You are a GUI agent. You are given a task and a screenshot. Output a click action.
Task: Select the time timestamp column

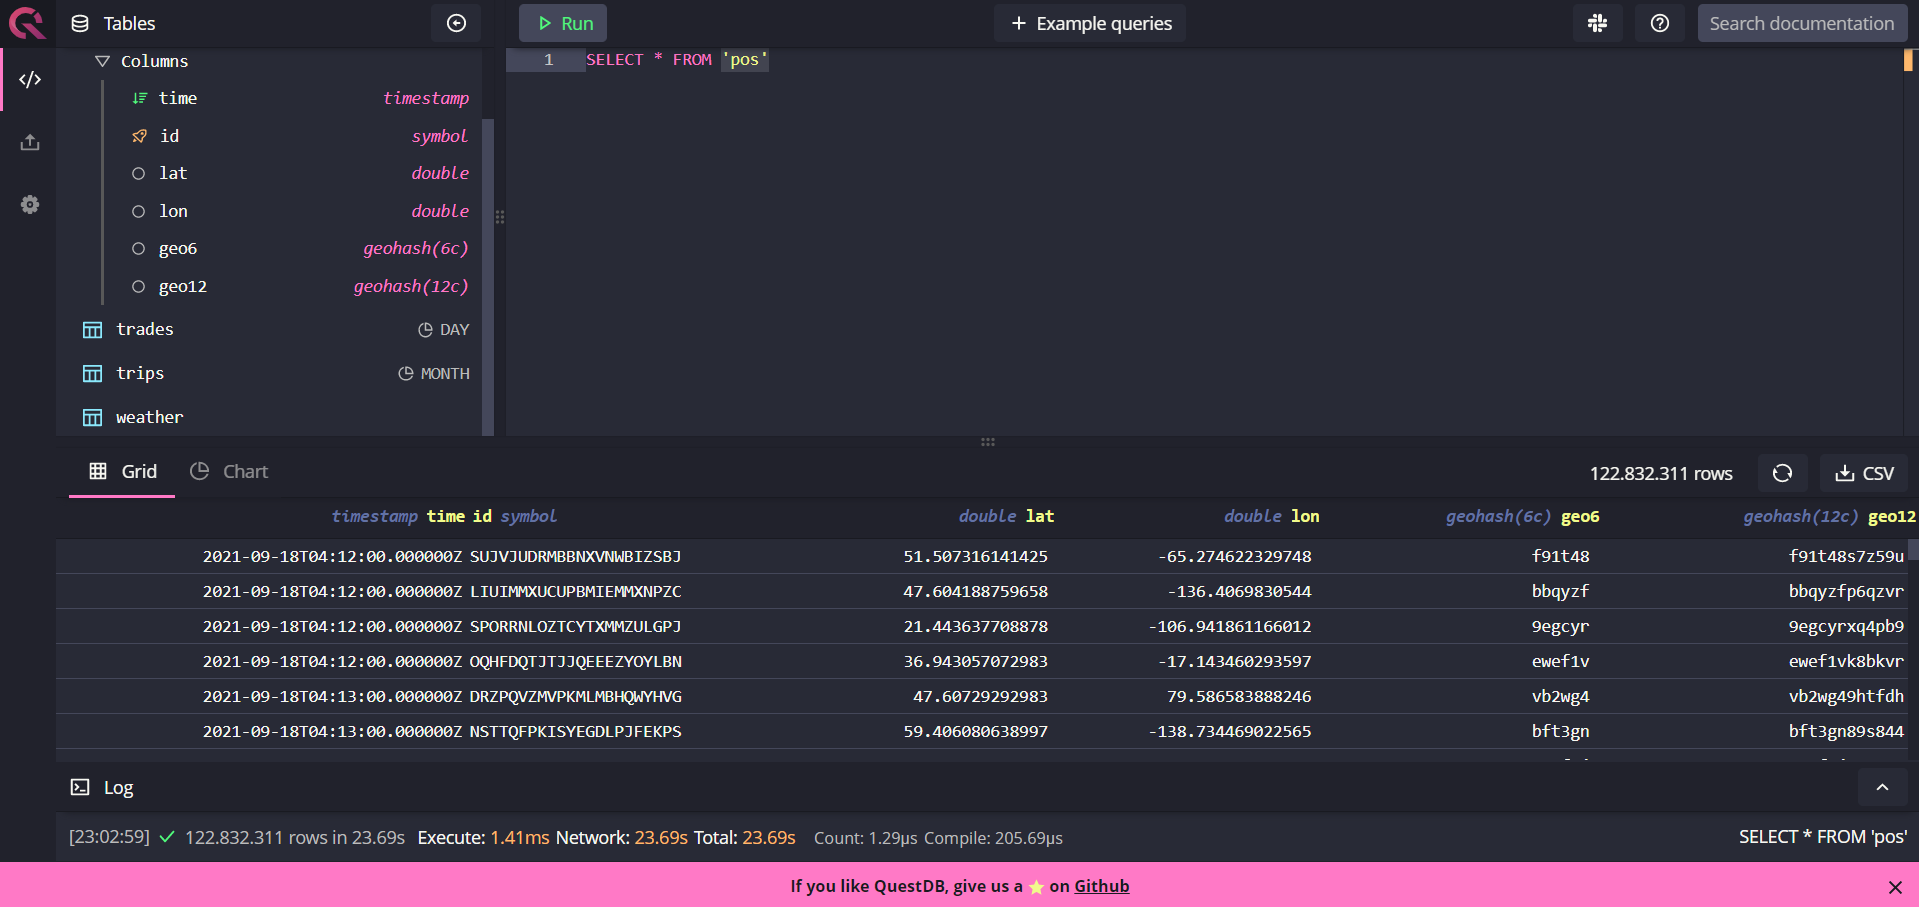click(x=300, y=98)
